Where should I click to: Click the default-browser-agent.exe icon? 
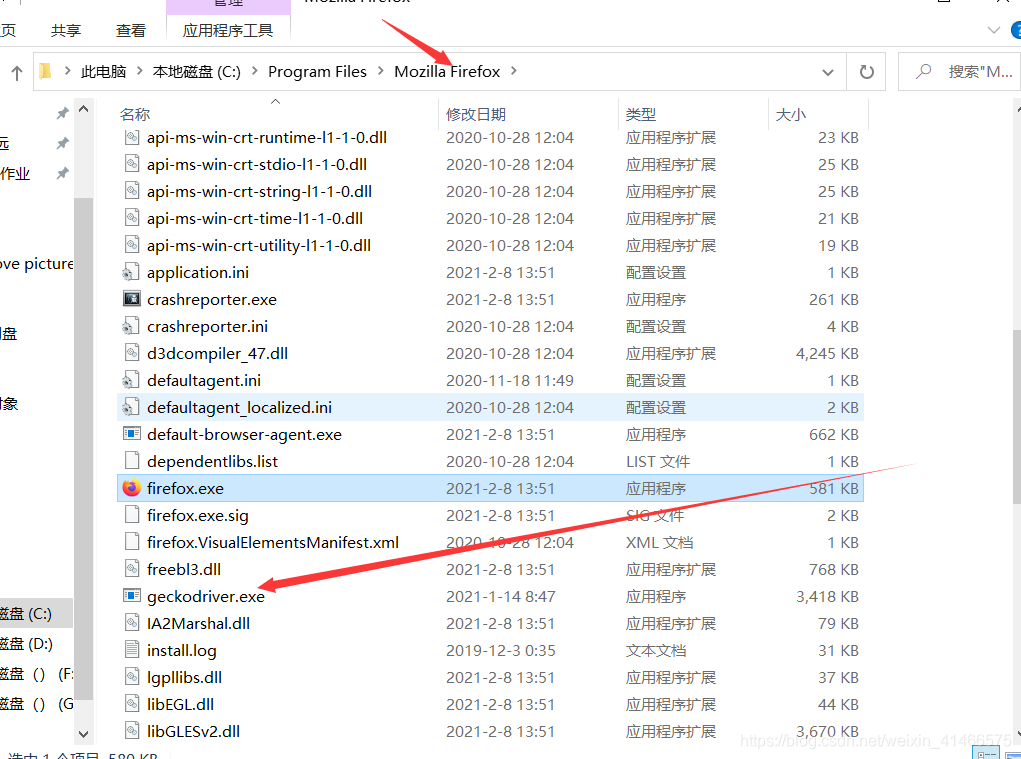132,434
